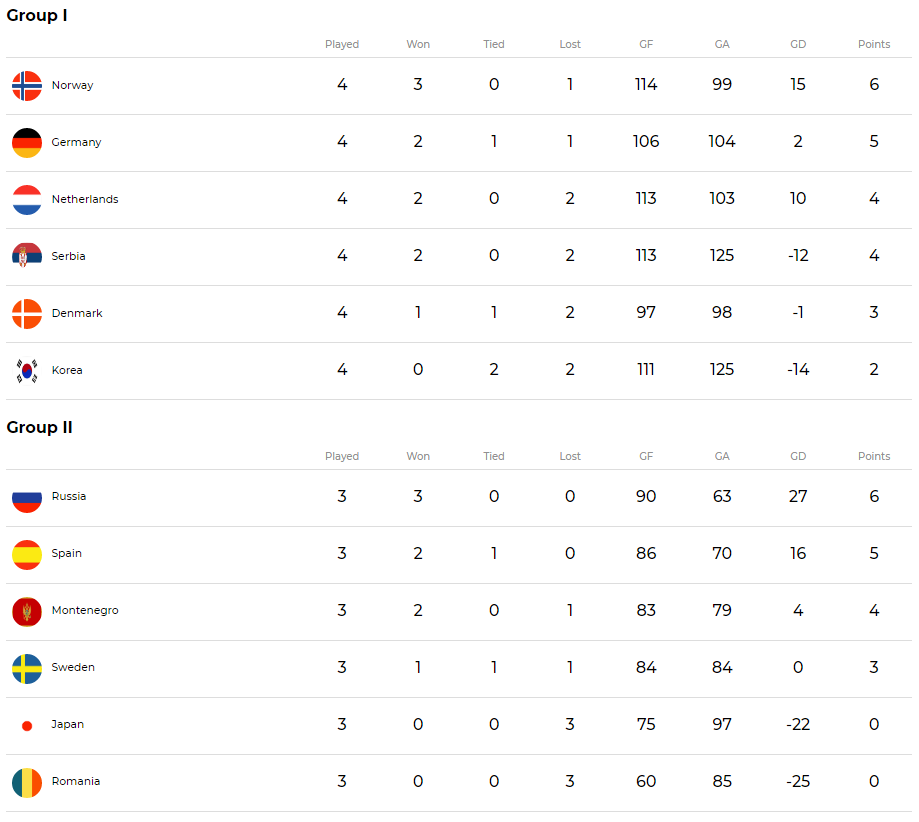Click the Group I Played column header
Viewport: 919px width, 822px height.
[x=342, y=44]
